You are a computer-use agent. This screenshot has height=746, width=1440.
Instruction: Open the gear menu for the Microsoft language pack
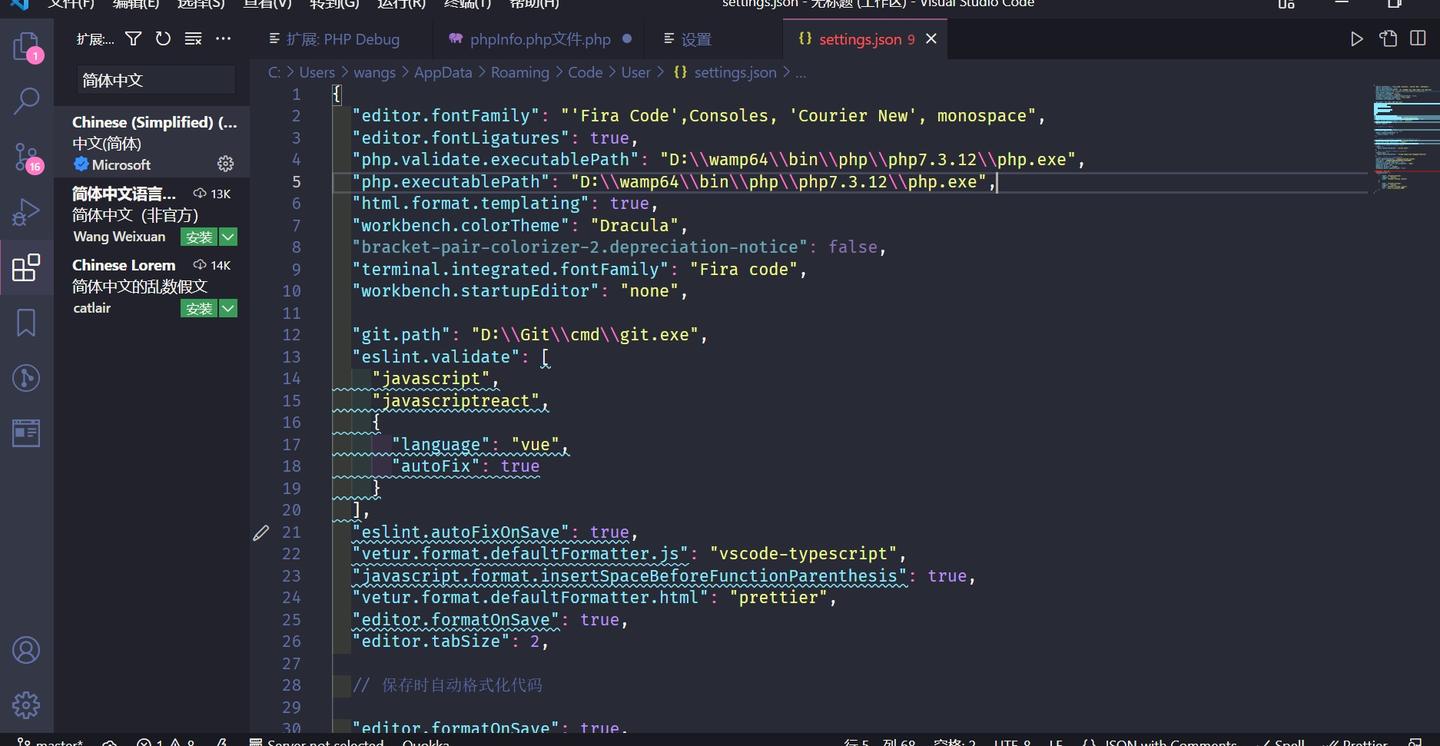click(225, 164)
